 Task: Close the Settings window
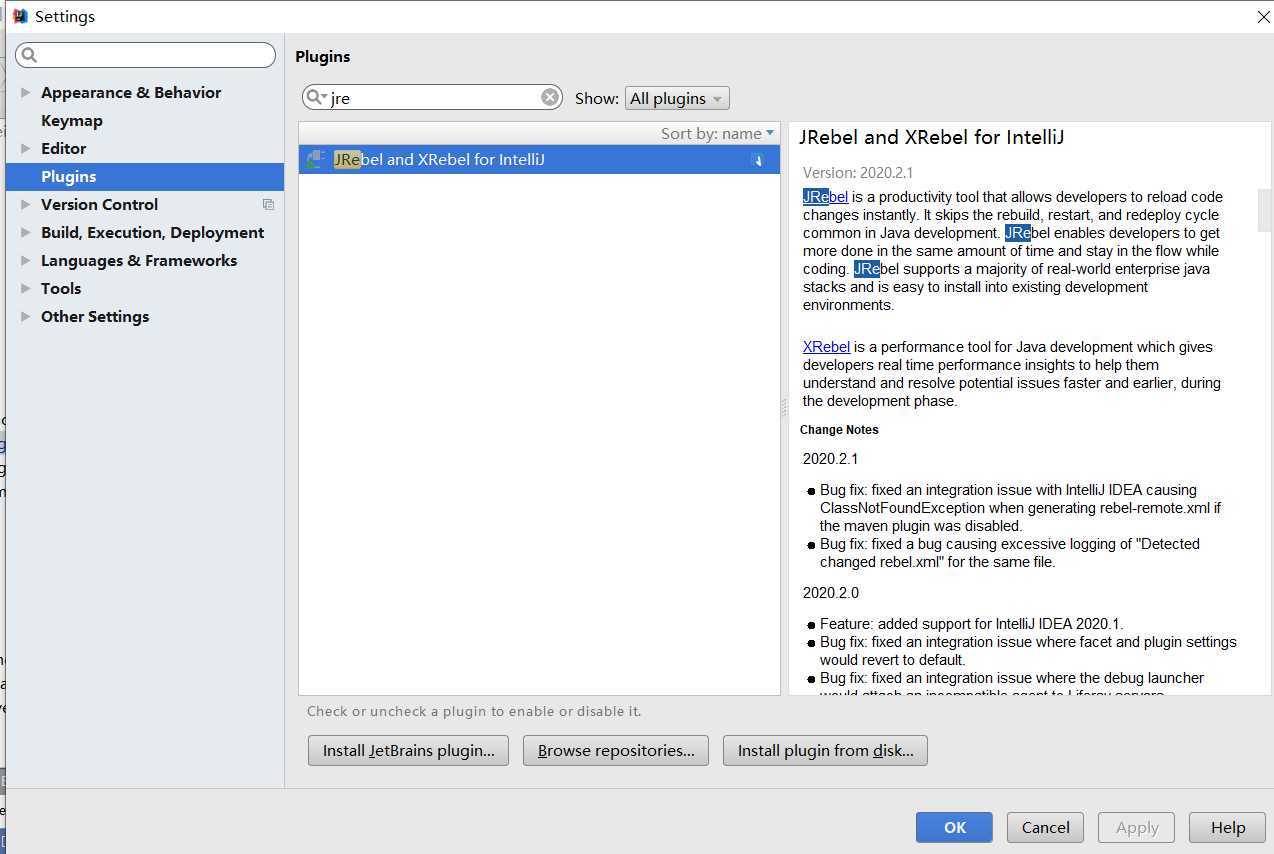point(1263,17)
